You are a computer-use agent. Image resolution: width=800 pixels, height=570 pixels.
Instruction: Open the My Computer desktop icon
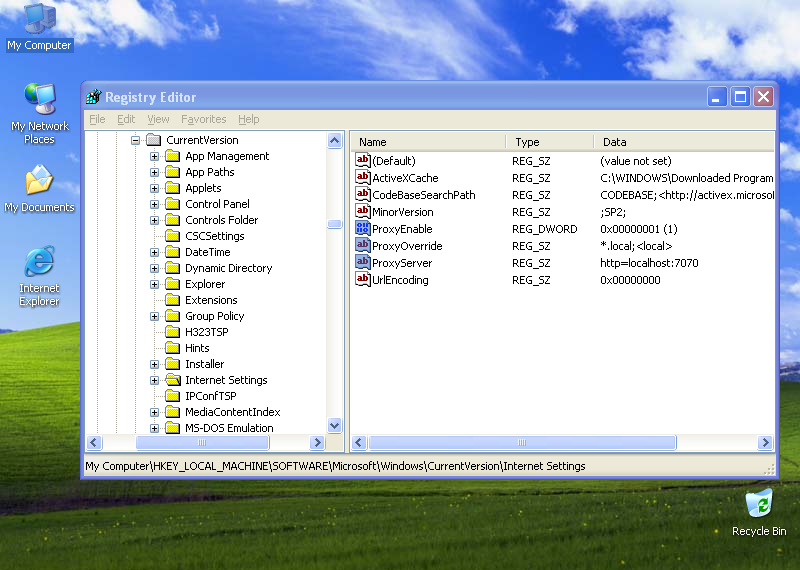[x=40, y=27]
